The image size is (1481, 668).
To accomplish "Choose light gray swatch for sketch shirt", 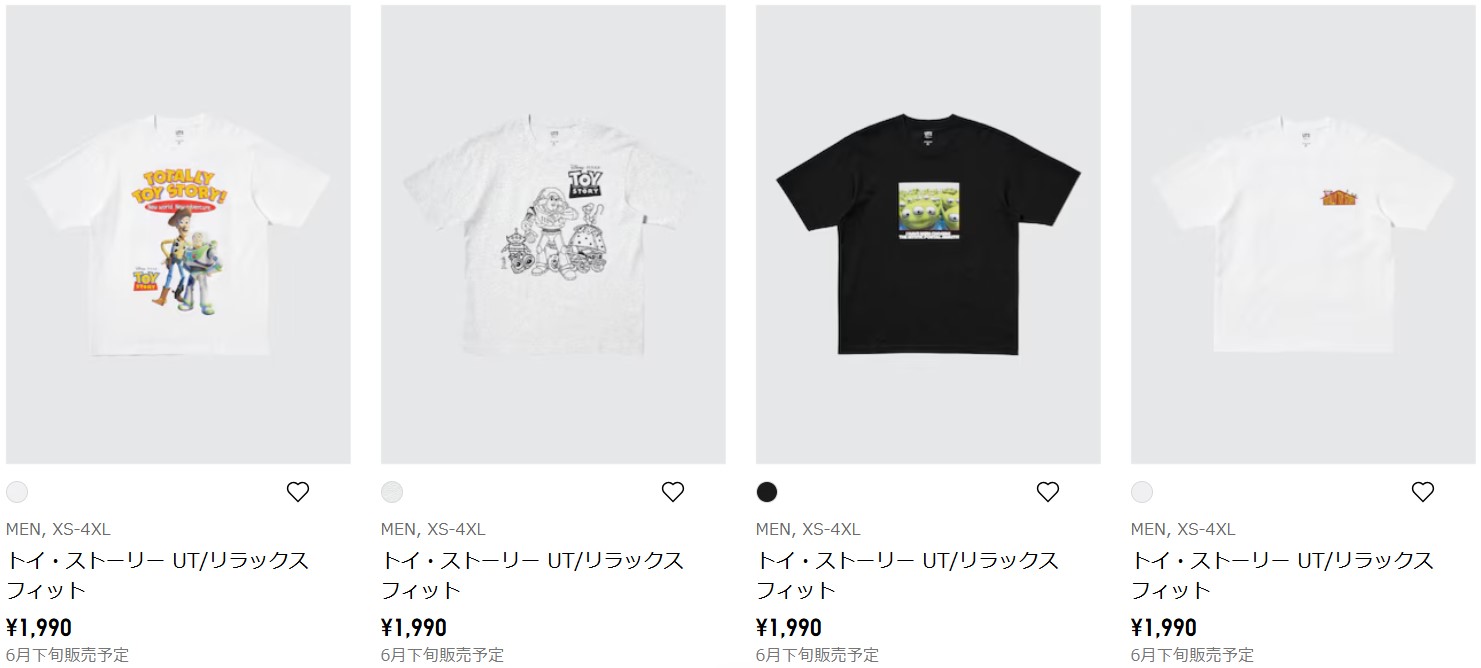I will tap(392, 492).
